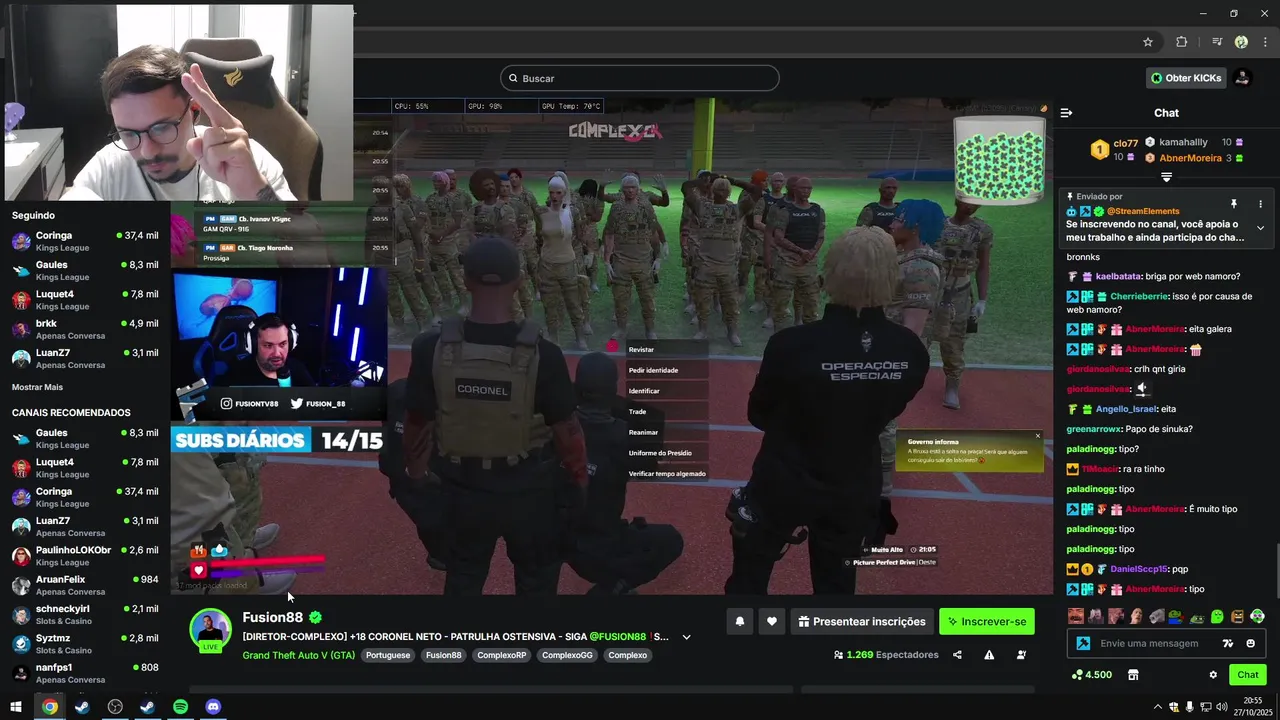
Task: Click the share stream icon
Action: click(x=957, y=655)
